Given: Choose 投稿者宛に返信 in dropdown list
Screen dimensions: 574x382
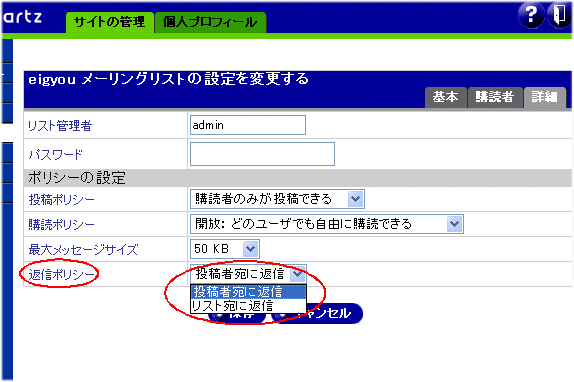Looking at the screenshot, I should coord(248,292).
